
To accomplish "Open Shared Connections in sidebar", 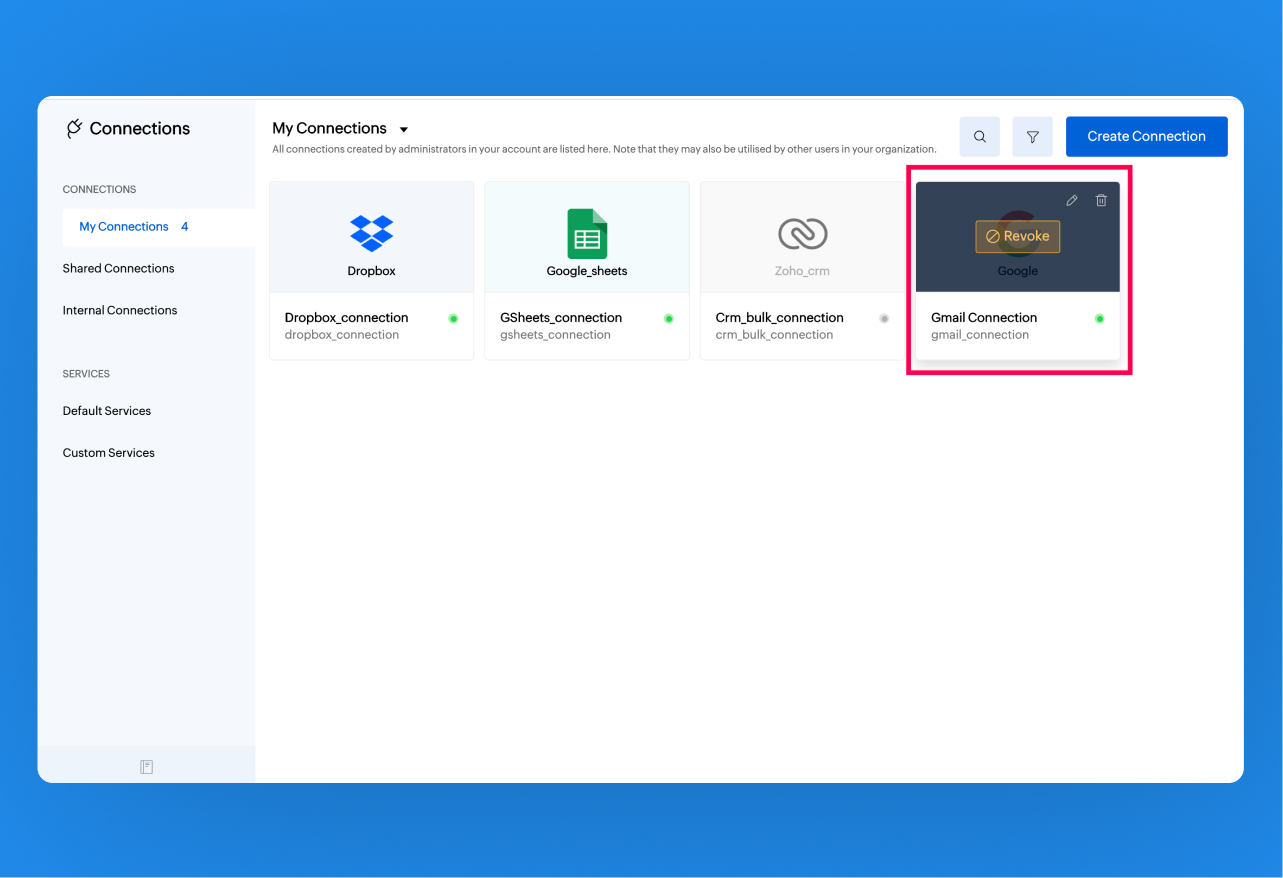I will tap(118, 268).
